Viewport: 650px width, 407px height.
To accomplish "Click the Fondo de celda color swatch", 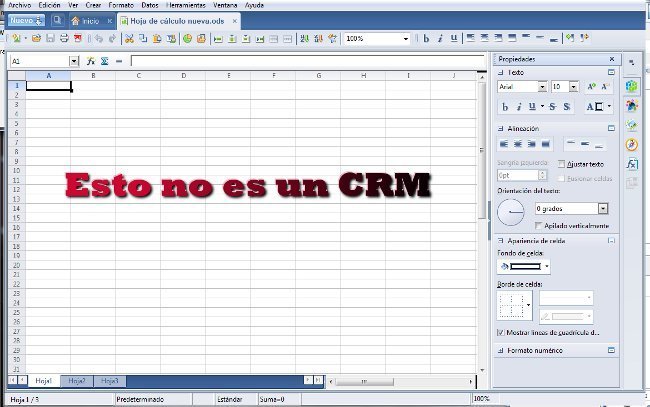I will pos(525,266).
